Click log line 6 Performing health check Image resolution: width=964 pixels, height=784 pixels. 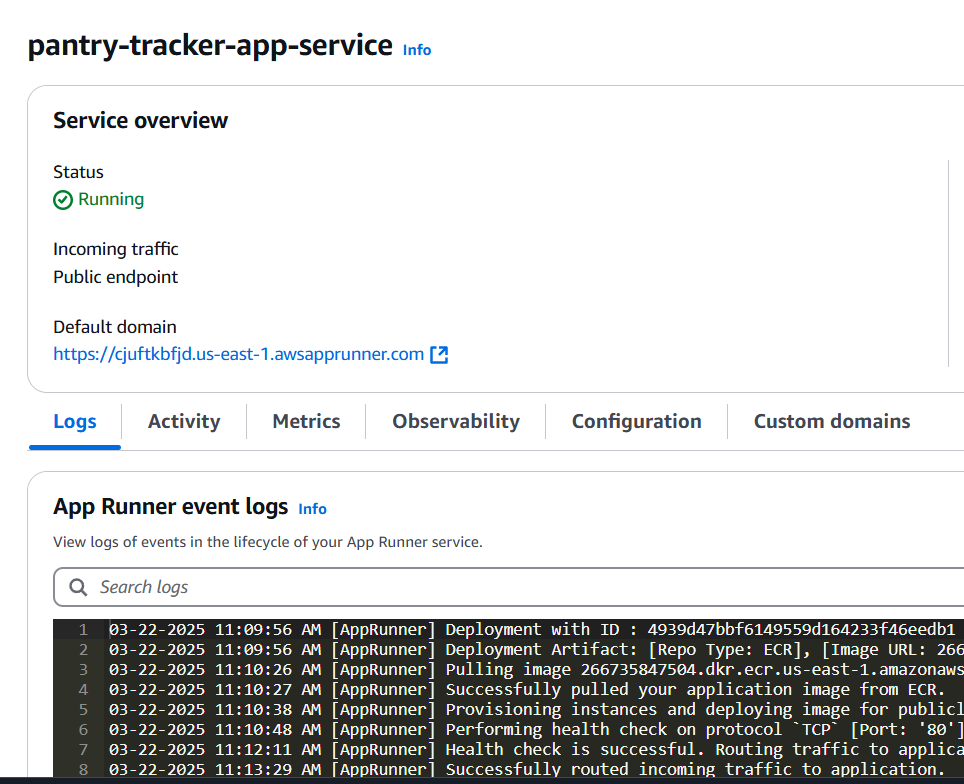(536, 730)
